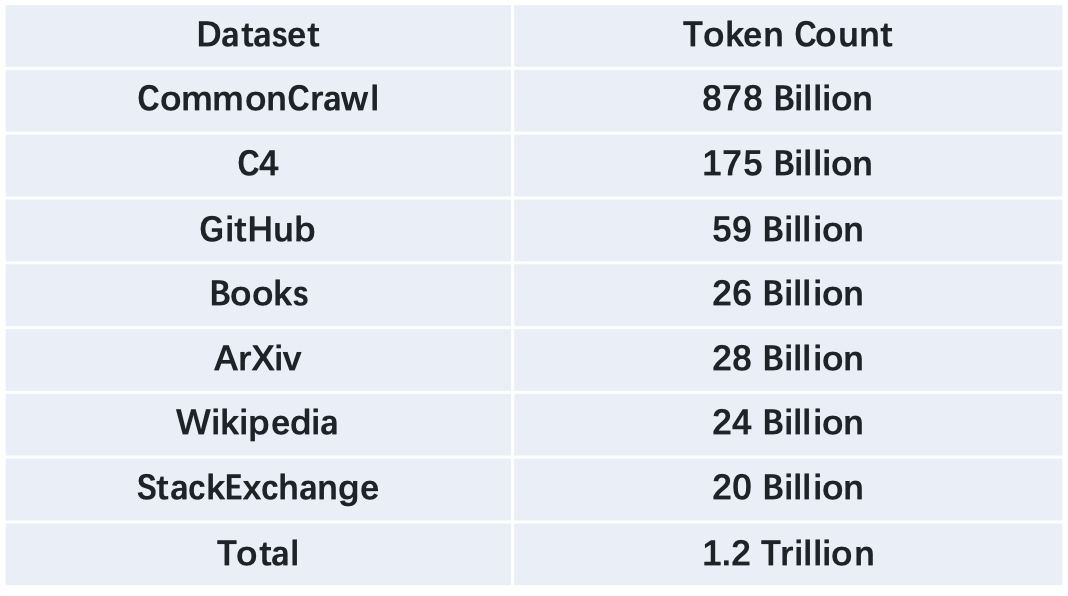Click the Wikipedia dataset cell
The image size is (1068, 596).
tap(258, 424)
